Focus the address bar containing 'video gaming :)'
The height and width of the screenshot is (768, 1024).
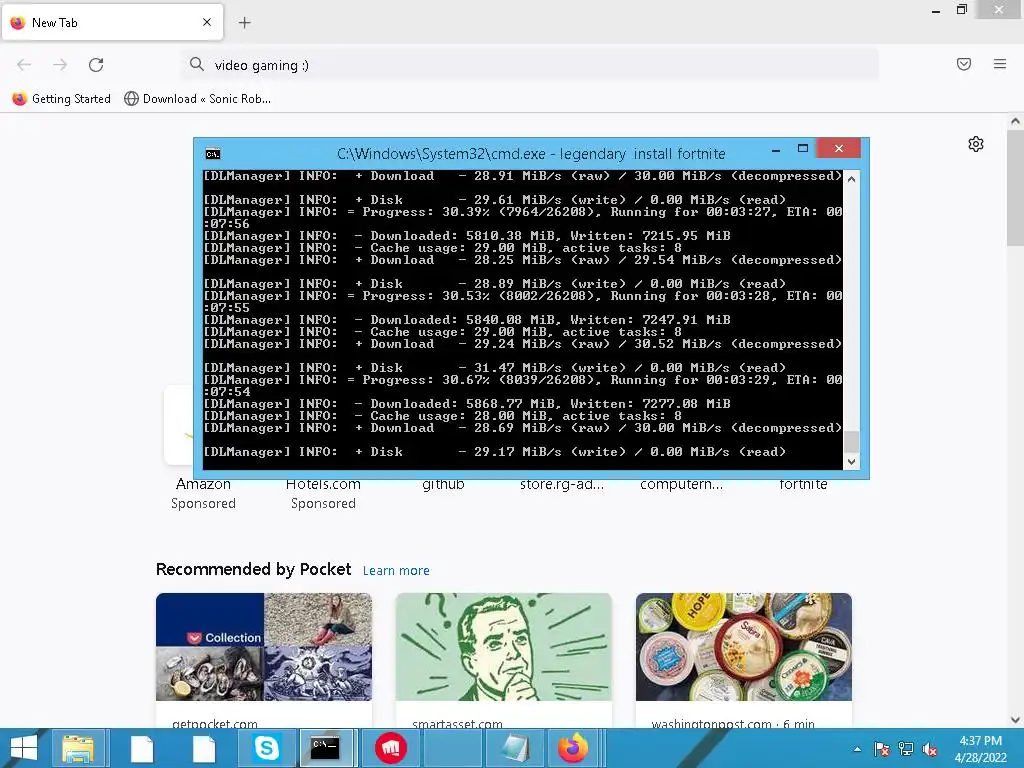tap(530, 65)
